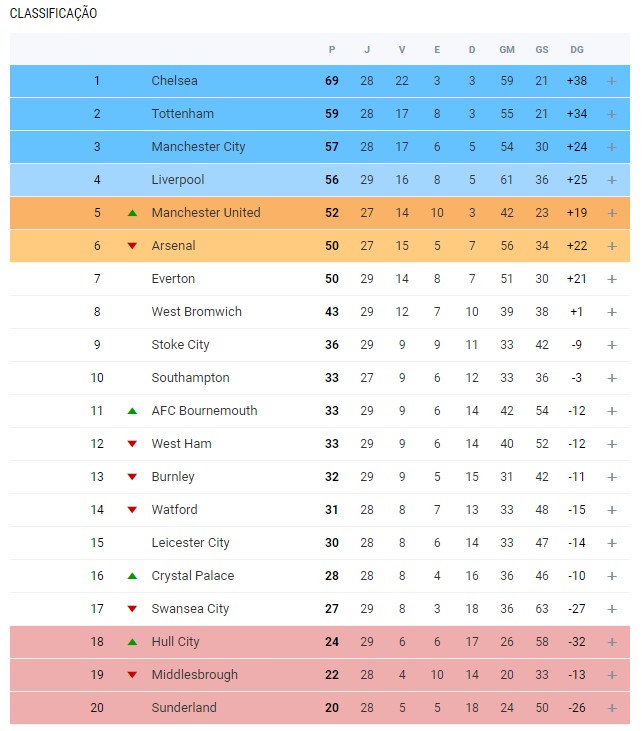This screenshot has height=731, width=642.
Task: Sort by the P points column header
Action: tap(331, 50)
